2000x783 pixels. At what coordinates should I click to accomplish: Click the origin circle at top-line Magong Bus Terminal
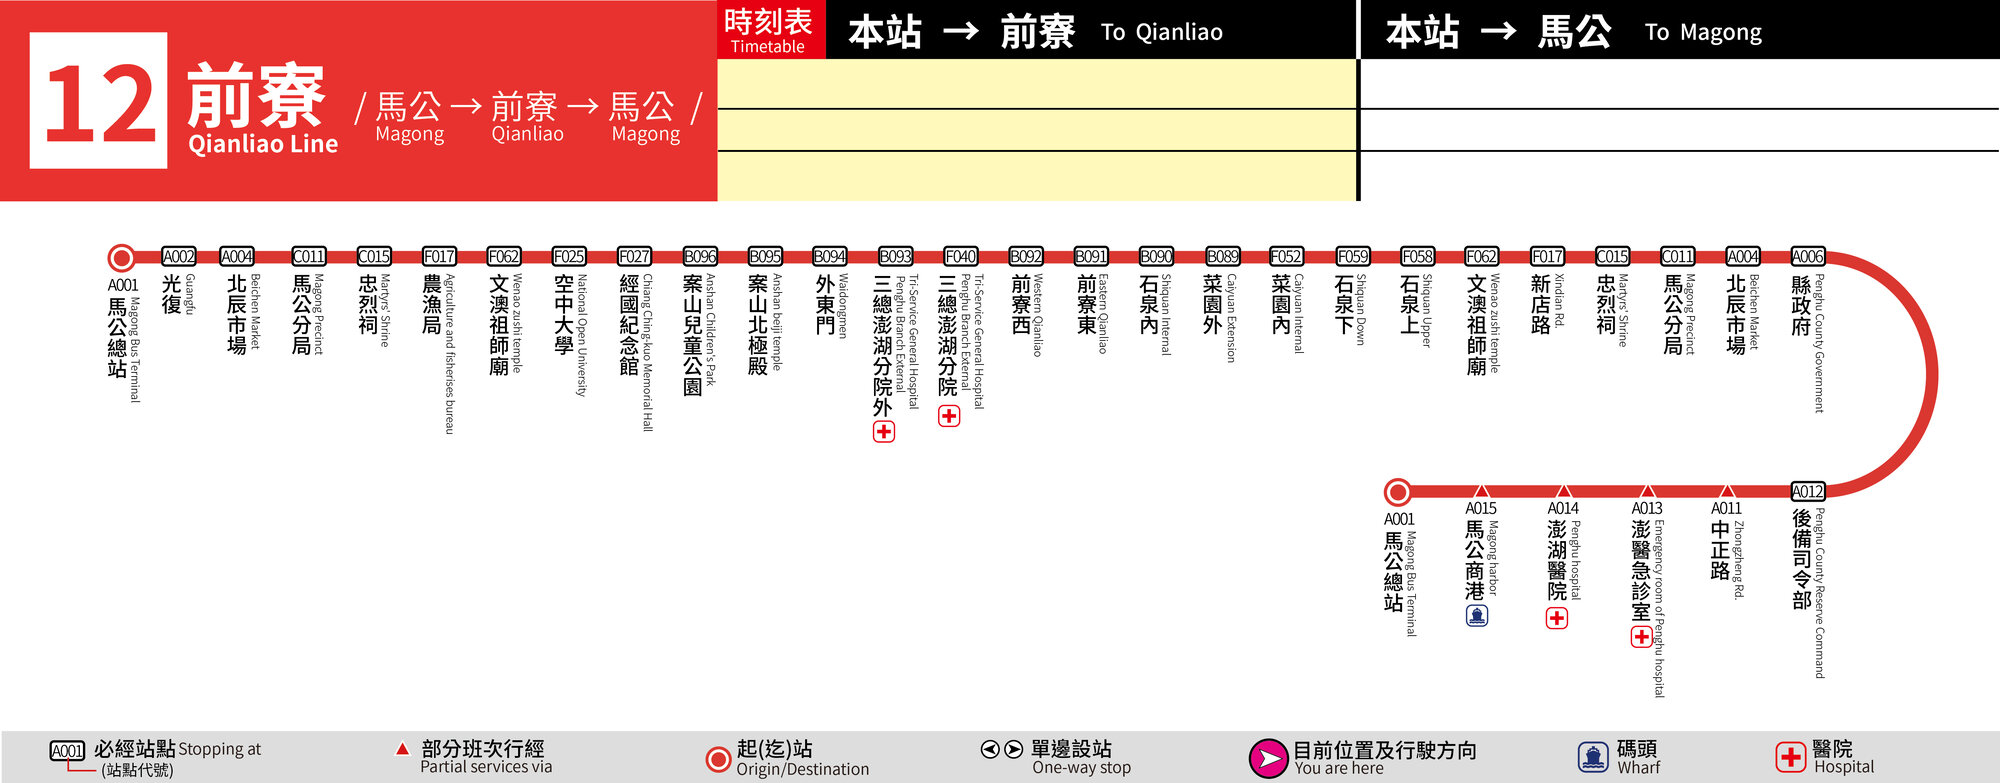point(122,258)
